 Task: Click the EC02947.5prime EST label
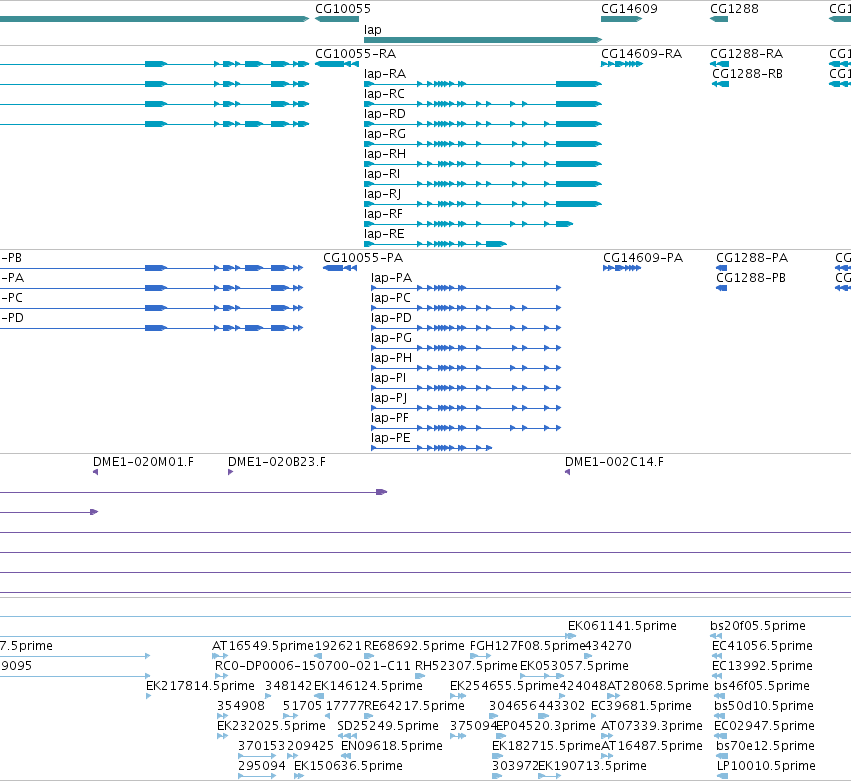pyautogui.click(x=766, y=726)
